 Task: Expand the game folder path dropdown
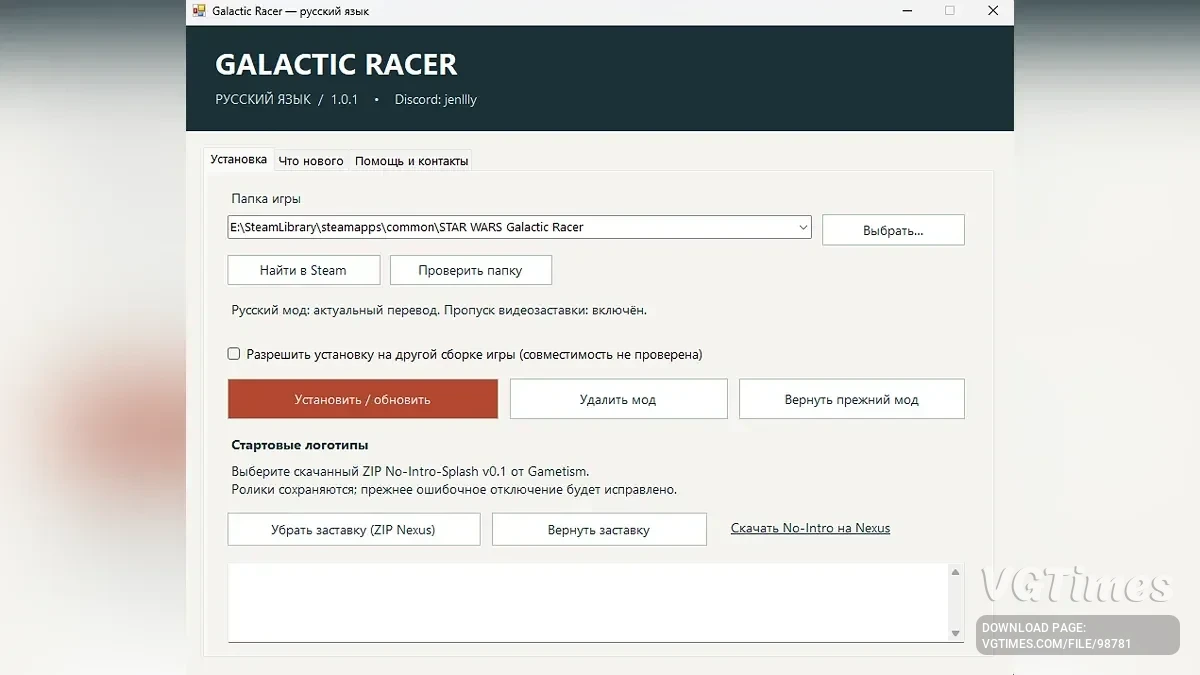coord(803,227)
